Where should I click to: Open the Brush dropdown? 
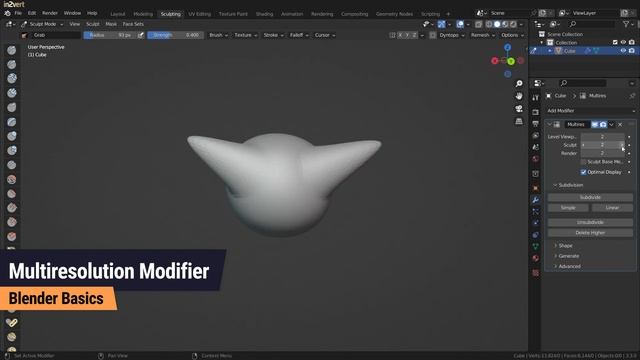pyautogui.click(x=218, y=36)
